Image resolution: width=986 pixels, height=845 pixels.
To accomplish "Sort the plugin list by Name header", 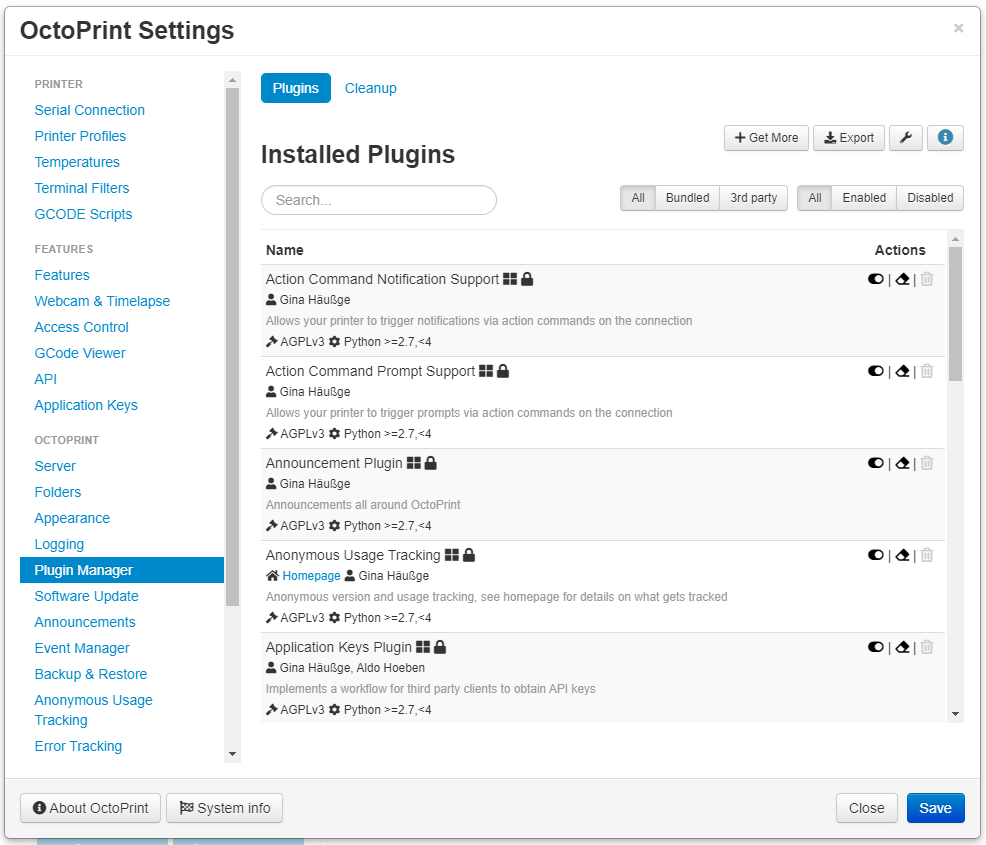I will point(284,250).
